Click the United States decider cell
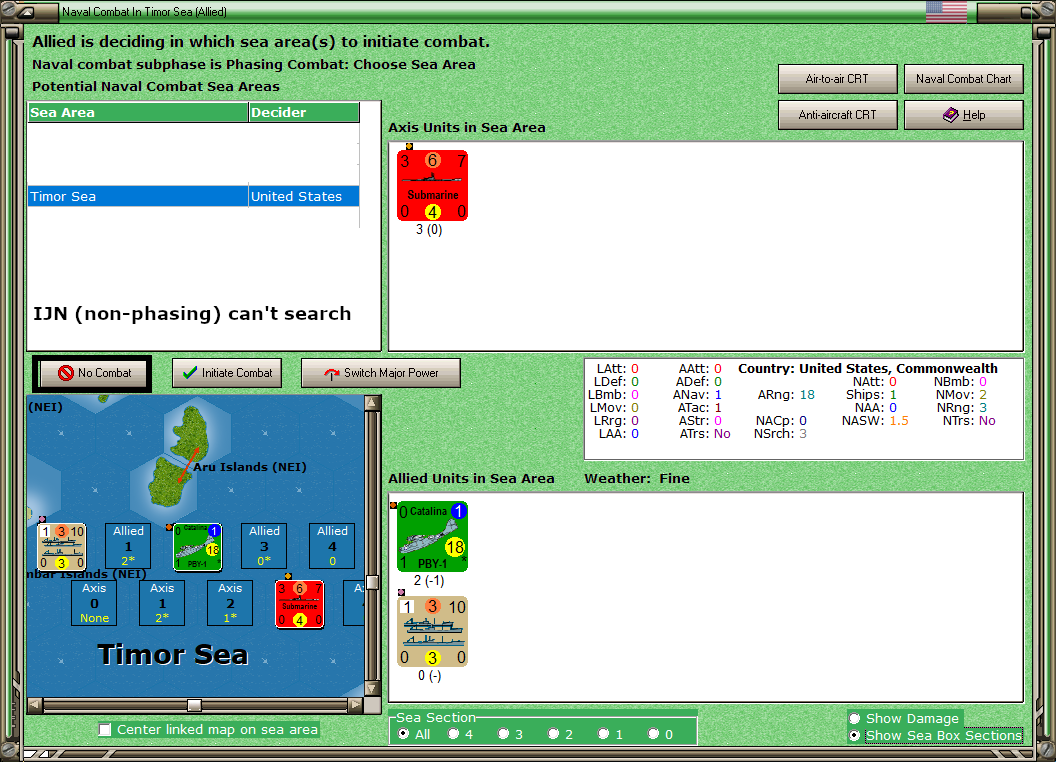 304,197
